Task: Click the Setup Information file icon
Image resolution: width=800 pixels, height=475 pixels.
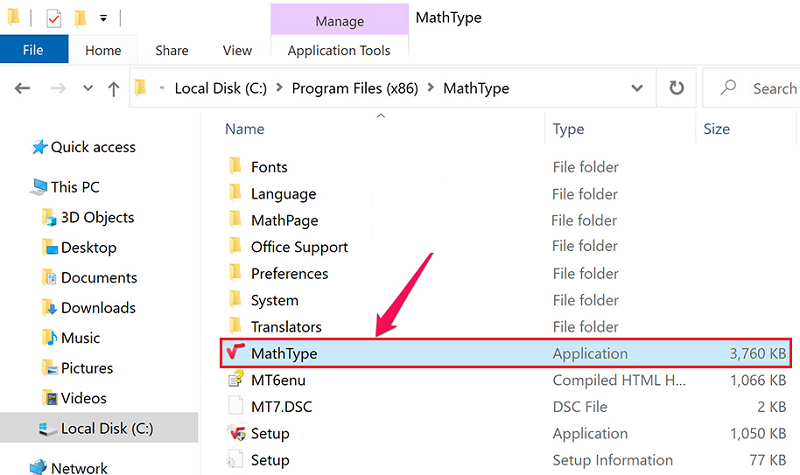Action: click(x=235, y=459)
